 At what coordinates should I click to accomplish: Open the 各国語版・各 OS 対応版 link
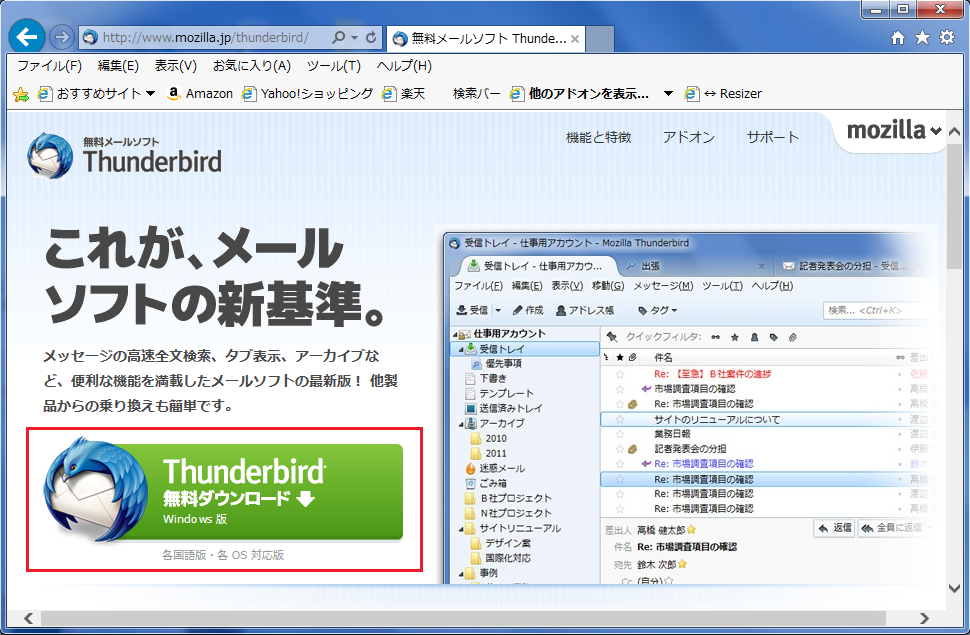point(223,555)
